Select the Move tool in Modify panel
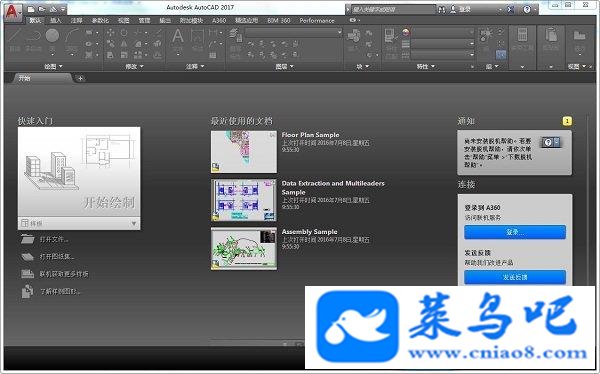The height and width of the screenshot is (374, 600). [111, 33]
